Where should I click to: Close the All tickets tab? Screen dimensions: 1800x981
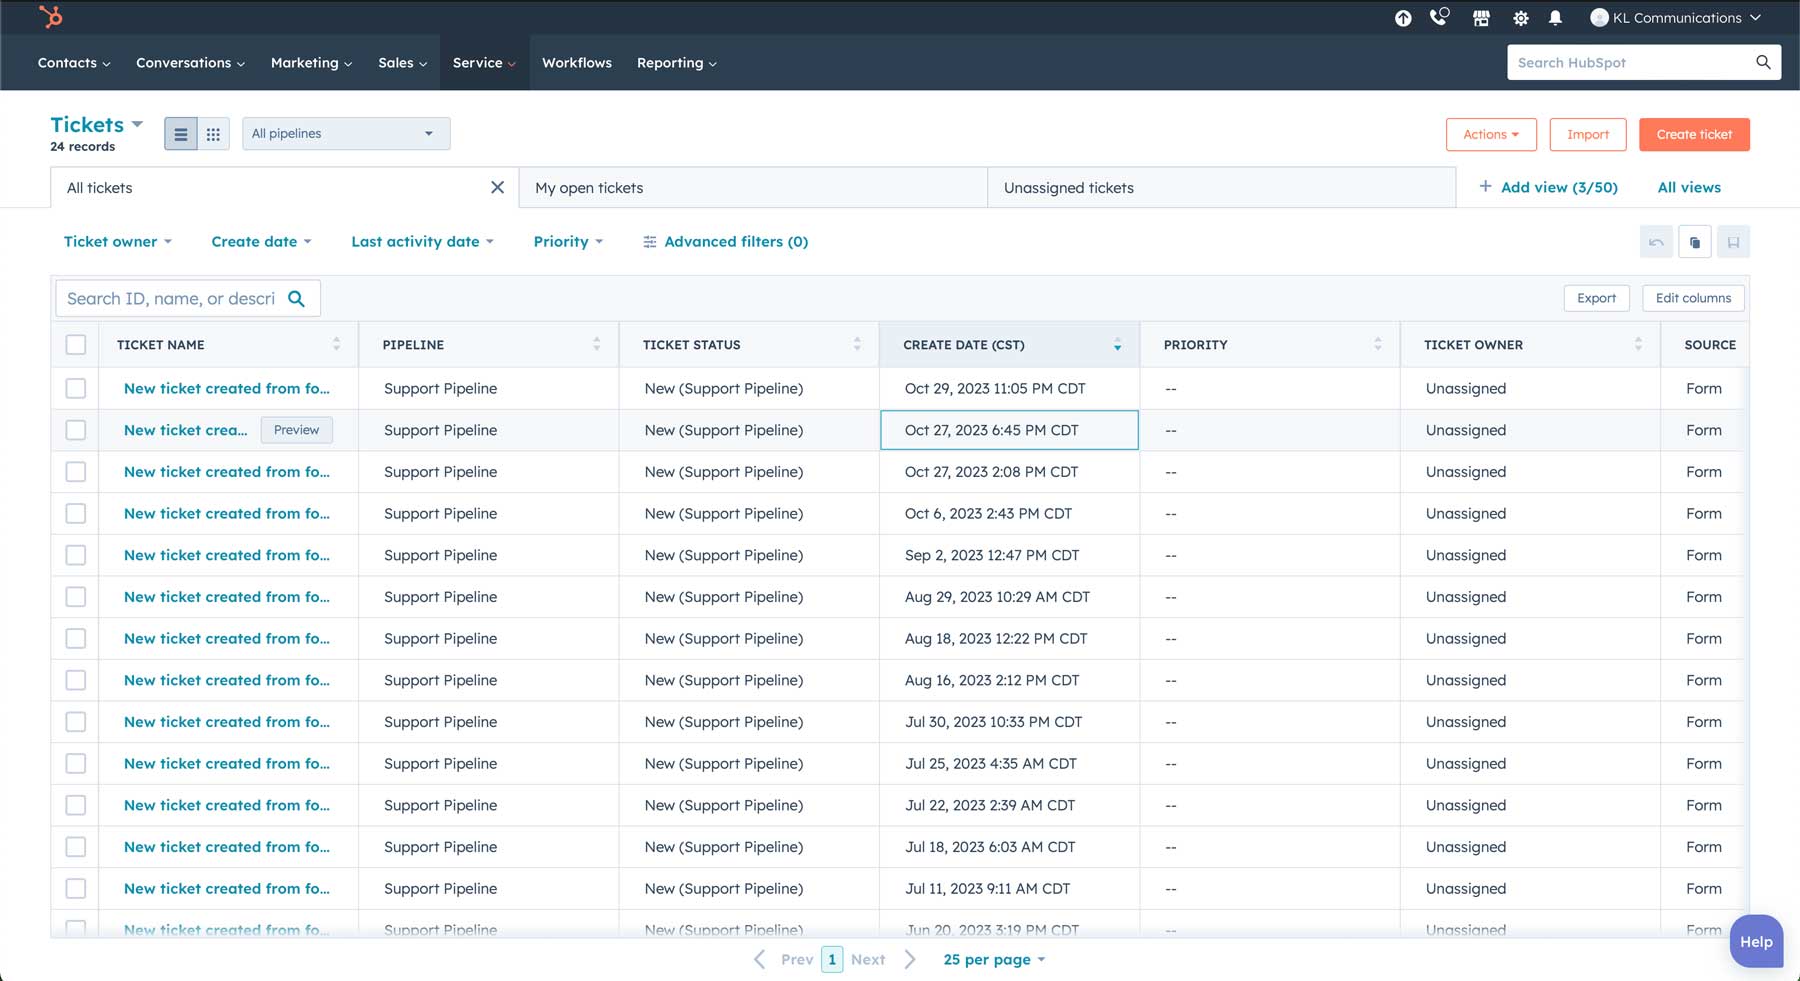click(x=497, y=188)
